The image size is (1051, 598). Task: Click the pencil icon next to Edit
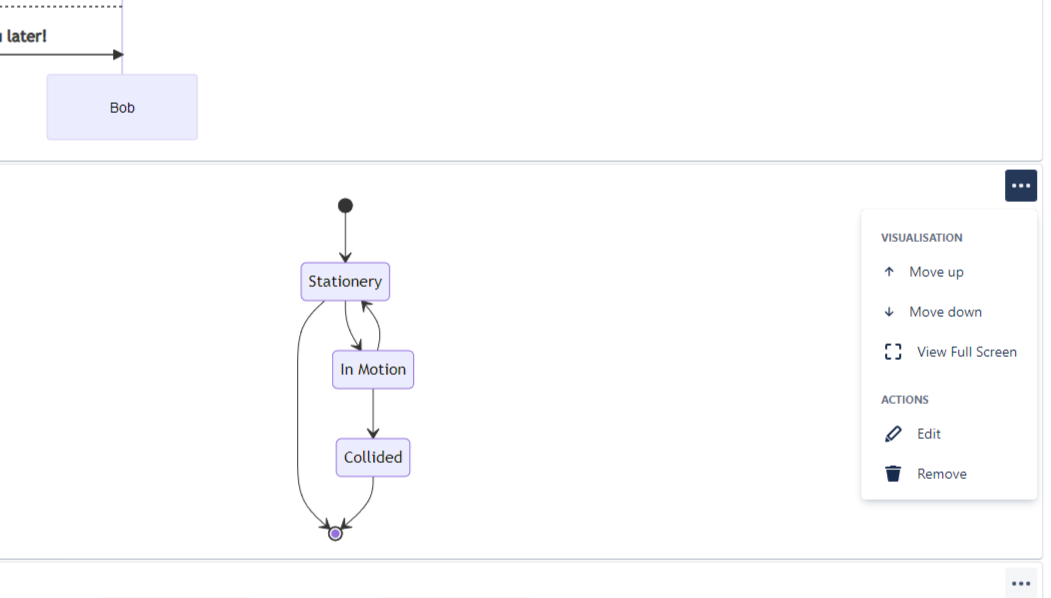pos(893,434)
